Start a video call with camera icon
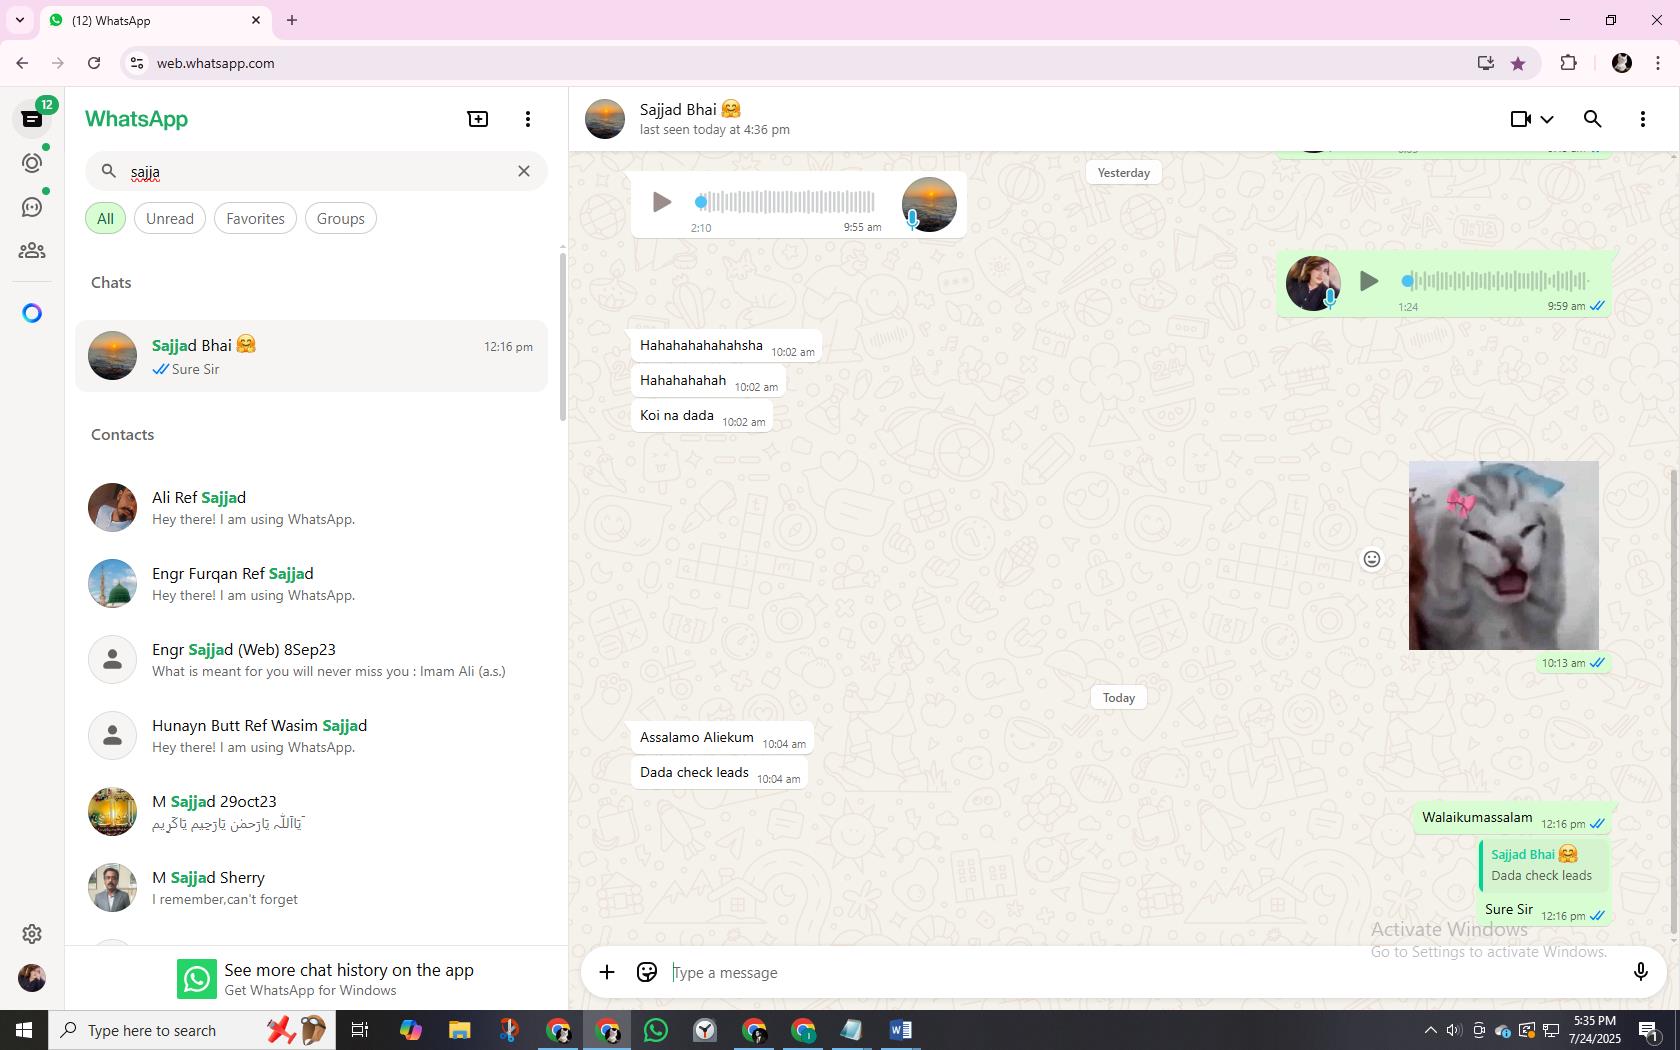This screenshot has height=1050, width=1680. tap(1520, 119)
